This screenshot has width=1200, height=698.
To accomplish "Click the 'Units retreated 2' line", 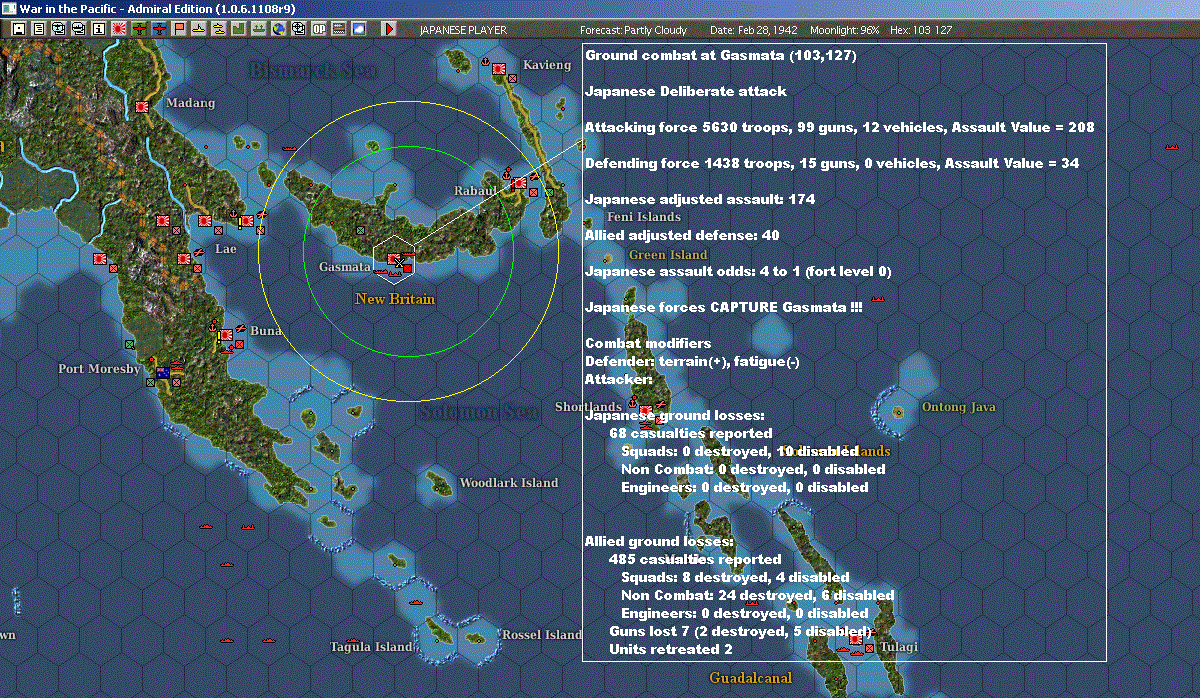I will 671,649.
